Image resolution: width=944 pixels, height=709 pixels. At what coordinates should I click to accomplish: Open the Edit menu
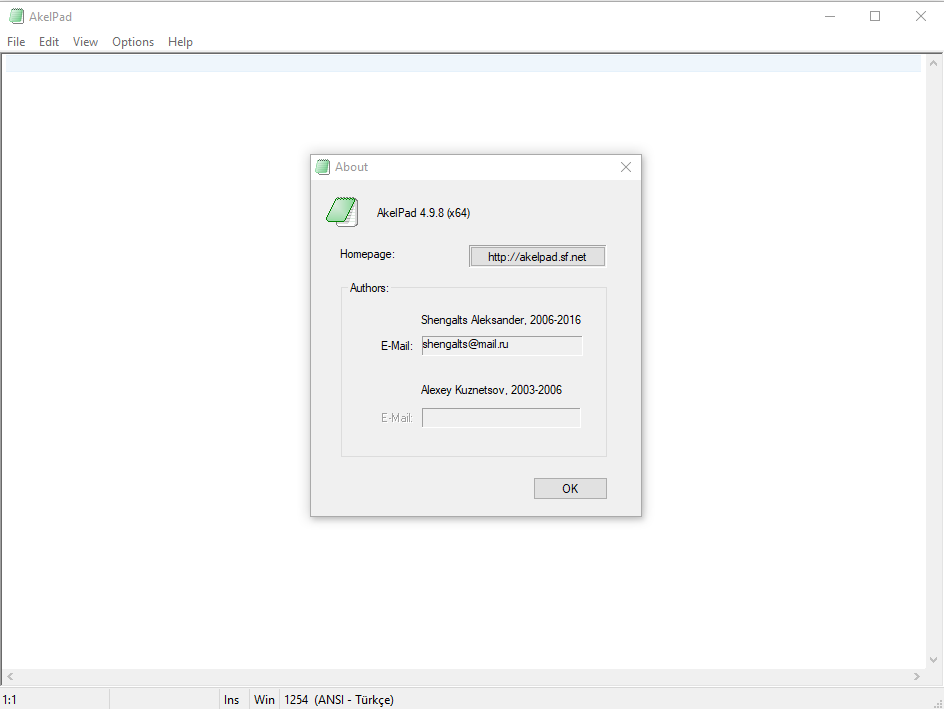click(x=49, y=42)
